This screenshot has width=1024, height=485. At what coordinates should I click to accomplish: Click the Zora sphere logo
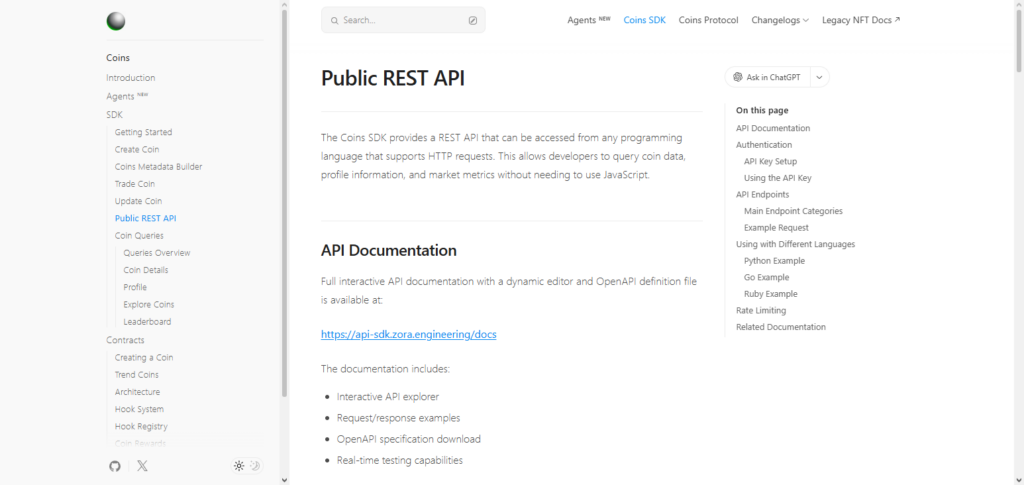(116, 22)
